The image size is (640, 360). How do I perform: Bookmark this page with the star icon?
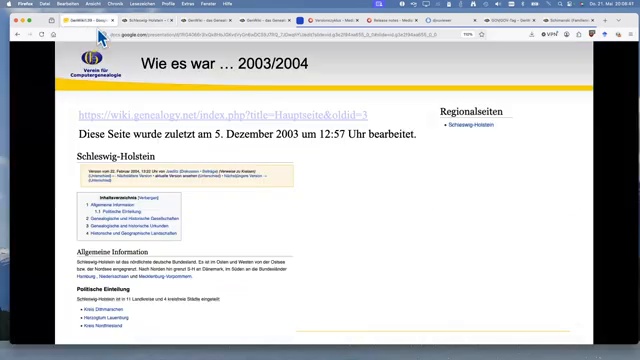point(482,35)
